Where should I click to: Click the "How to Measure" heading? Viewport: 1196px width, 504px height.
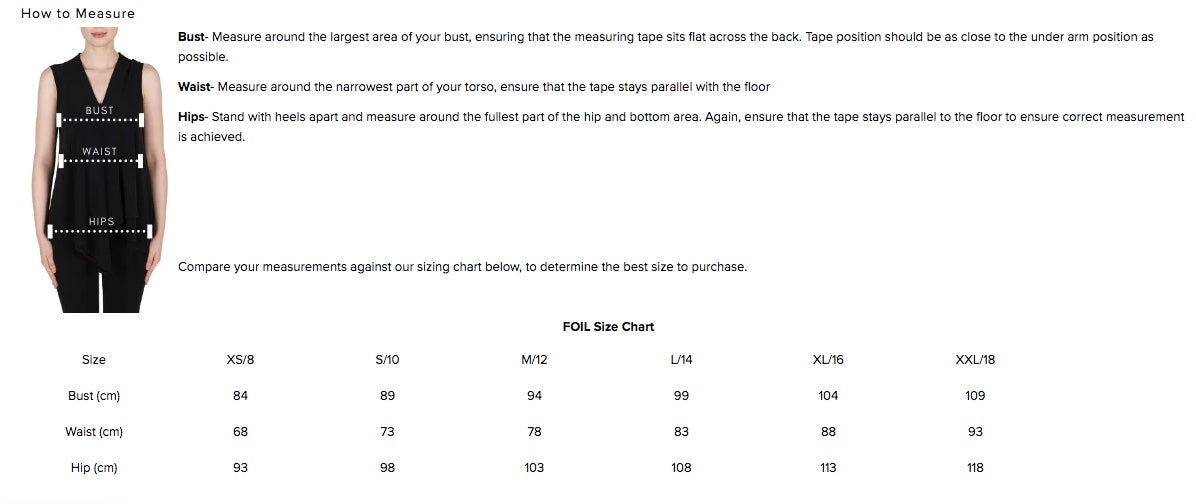point(78,14)
